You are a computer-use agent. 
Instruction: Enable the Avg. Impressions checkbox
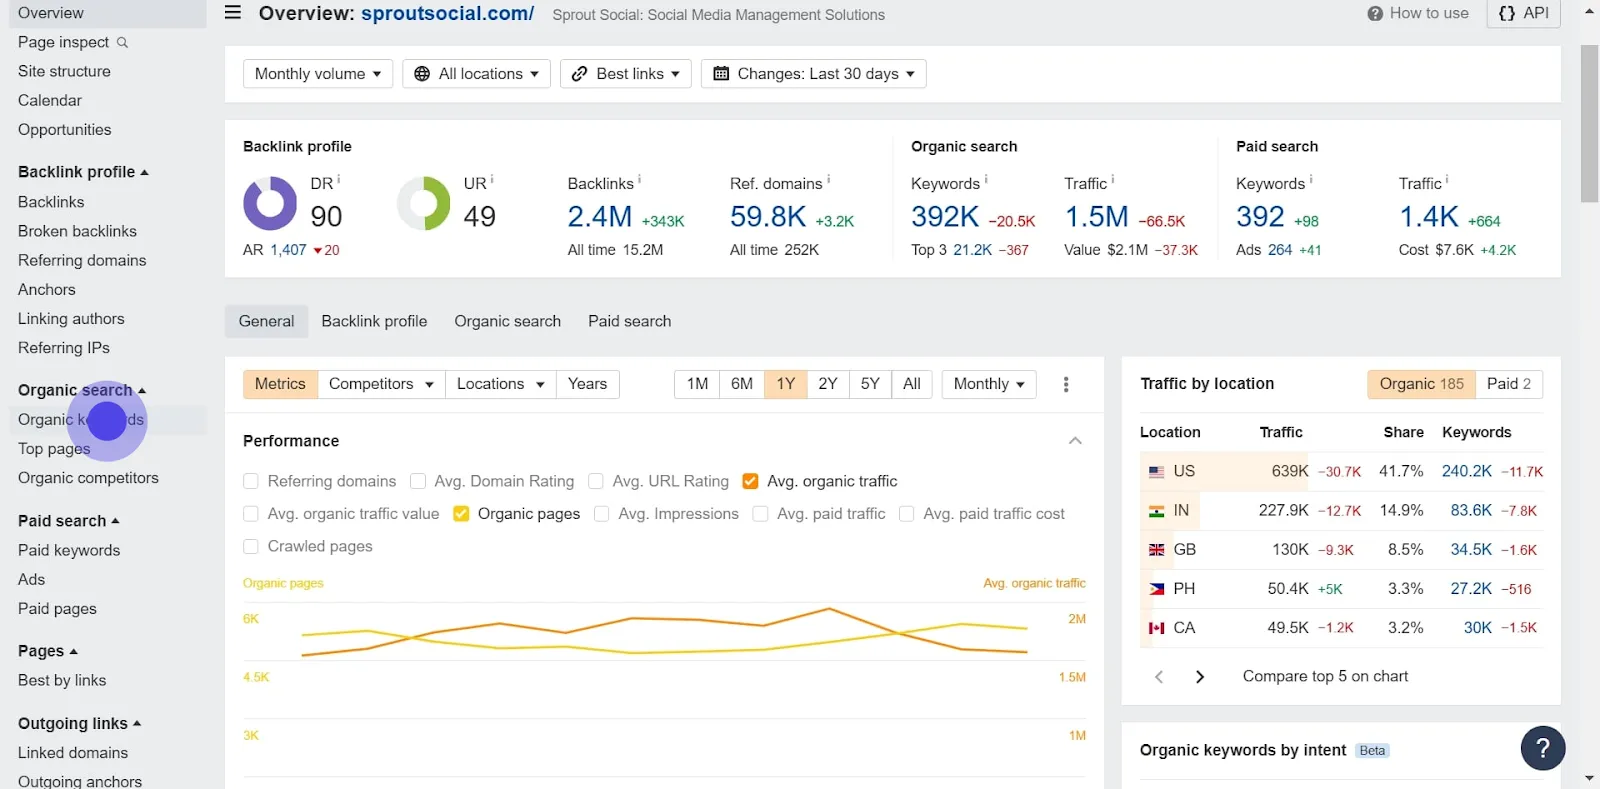click(602, 514)
